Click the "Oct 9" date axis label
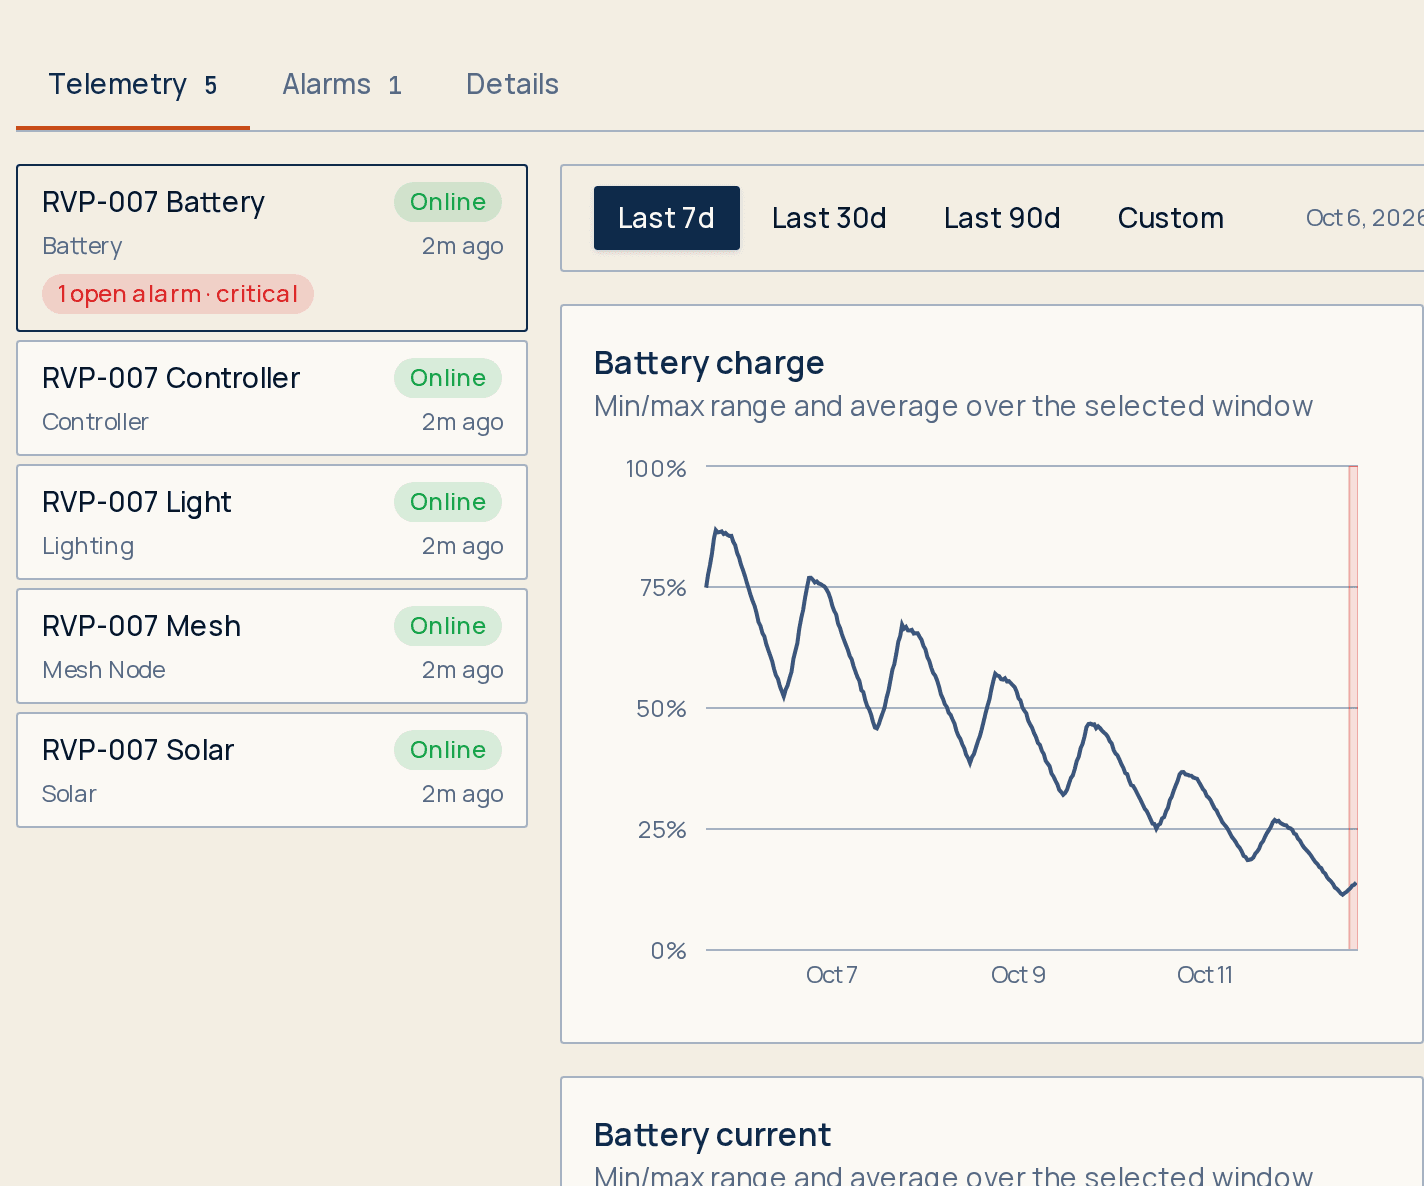Viewport: 1424px width, 1186px height. point(1018,975)
